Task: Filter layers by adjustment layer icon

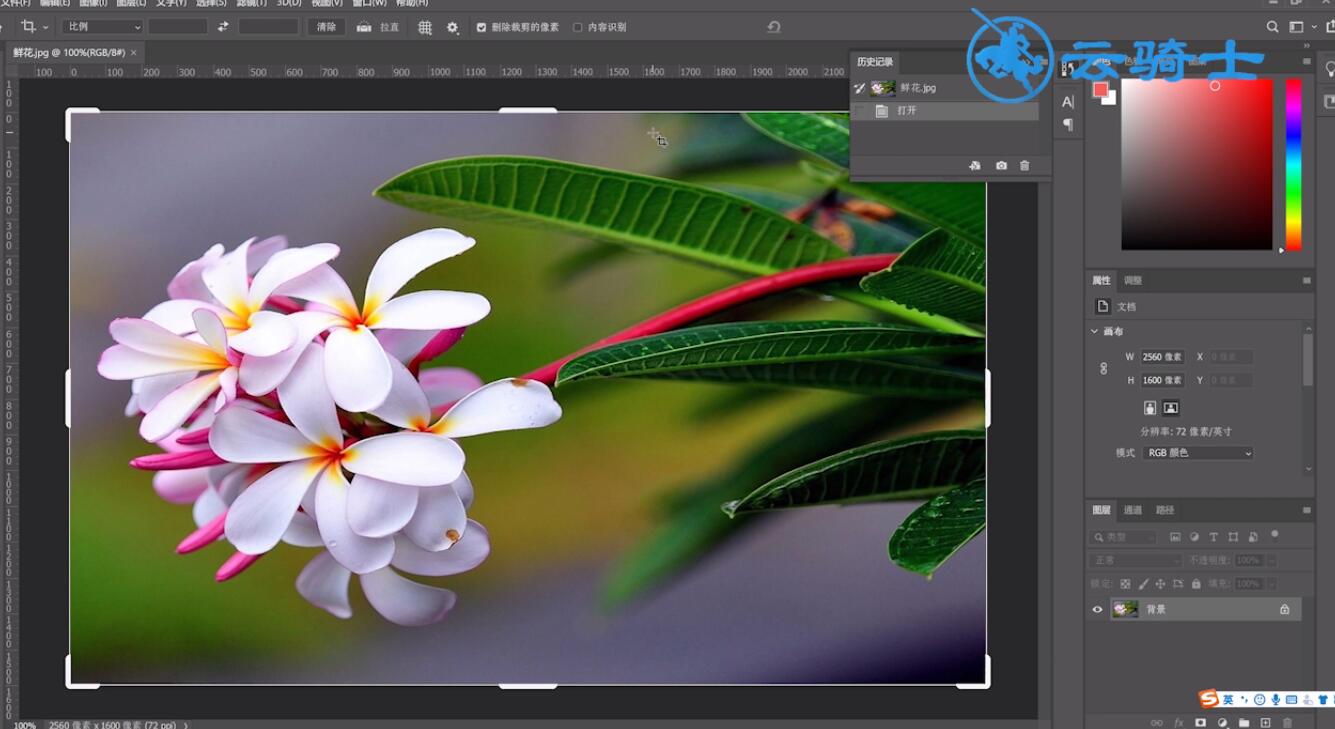Action: tap(1195, 537)
